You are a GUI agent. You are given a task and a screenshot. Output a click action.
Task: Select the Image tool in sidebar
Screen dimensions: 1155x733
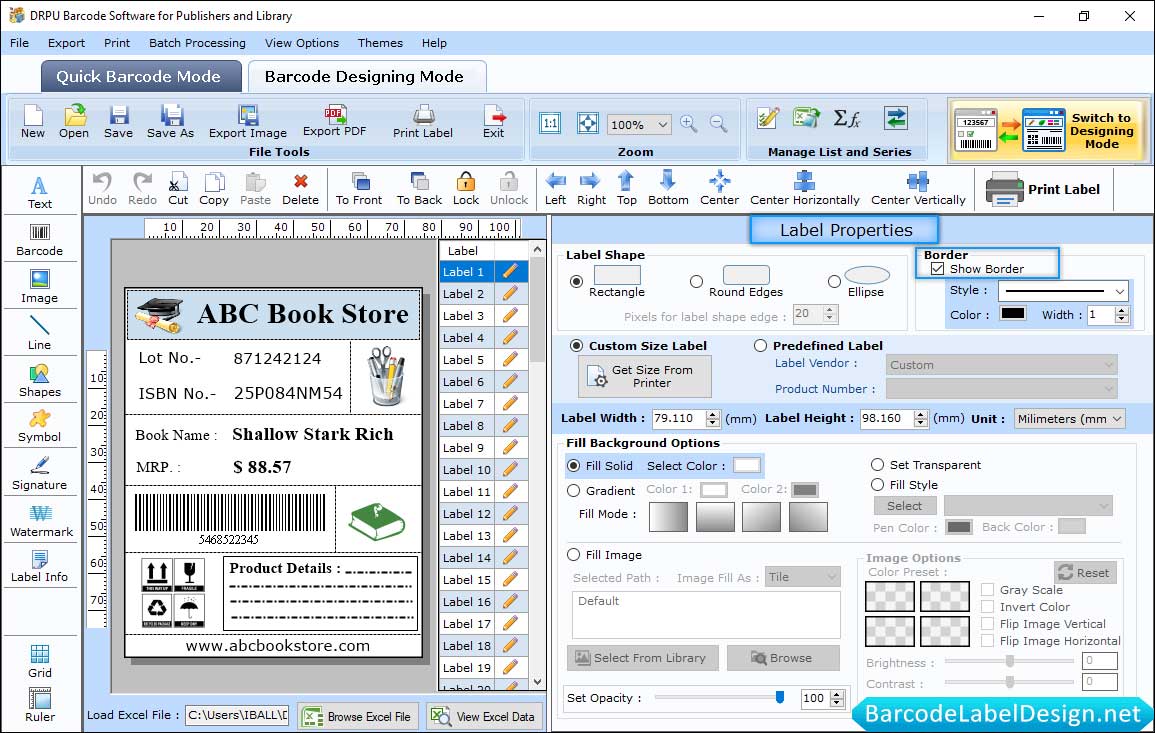pos(40,287)
